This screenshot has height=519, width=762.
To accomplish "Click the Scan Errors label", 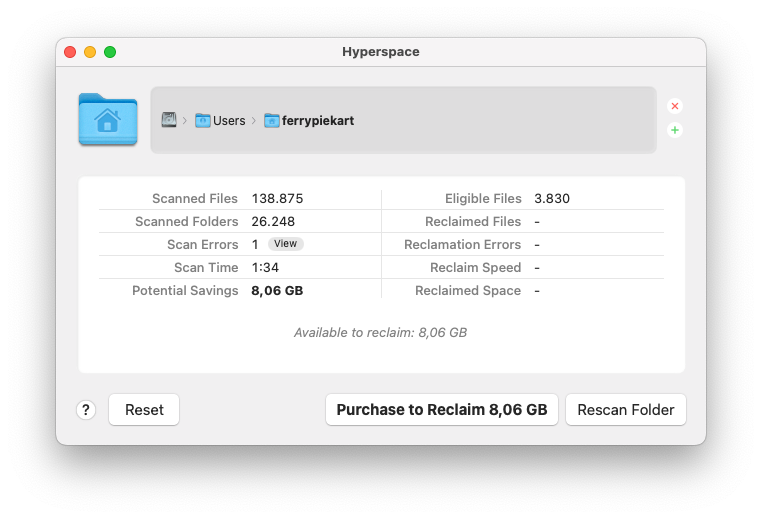I will (x=203, y=244).
